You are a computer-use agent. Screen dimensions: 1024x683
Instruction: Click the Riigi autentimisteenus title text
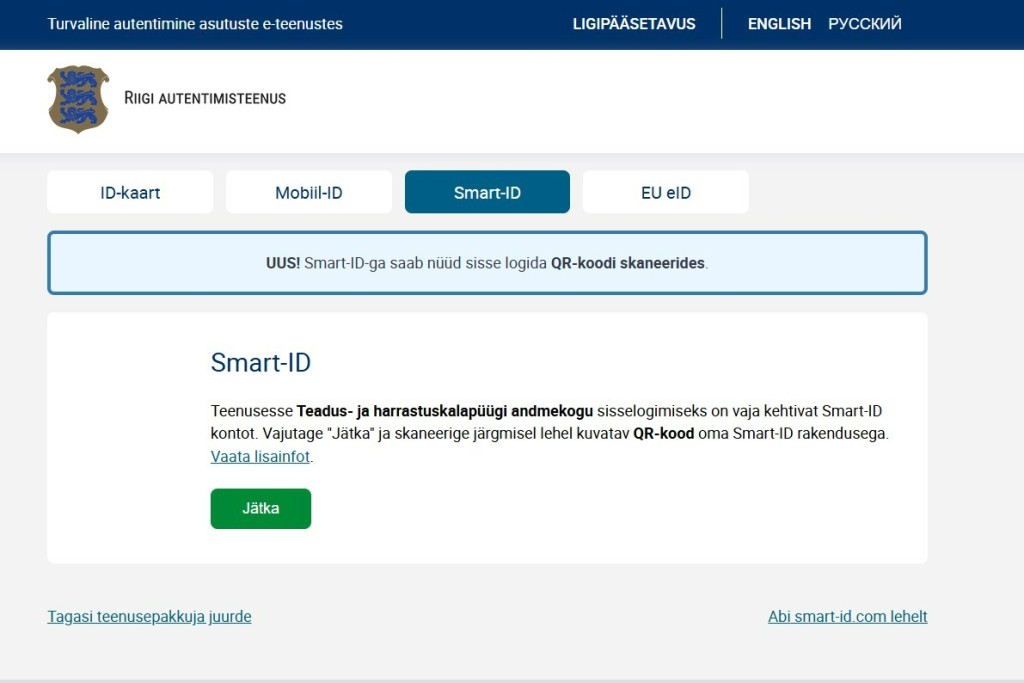205,98
